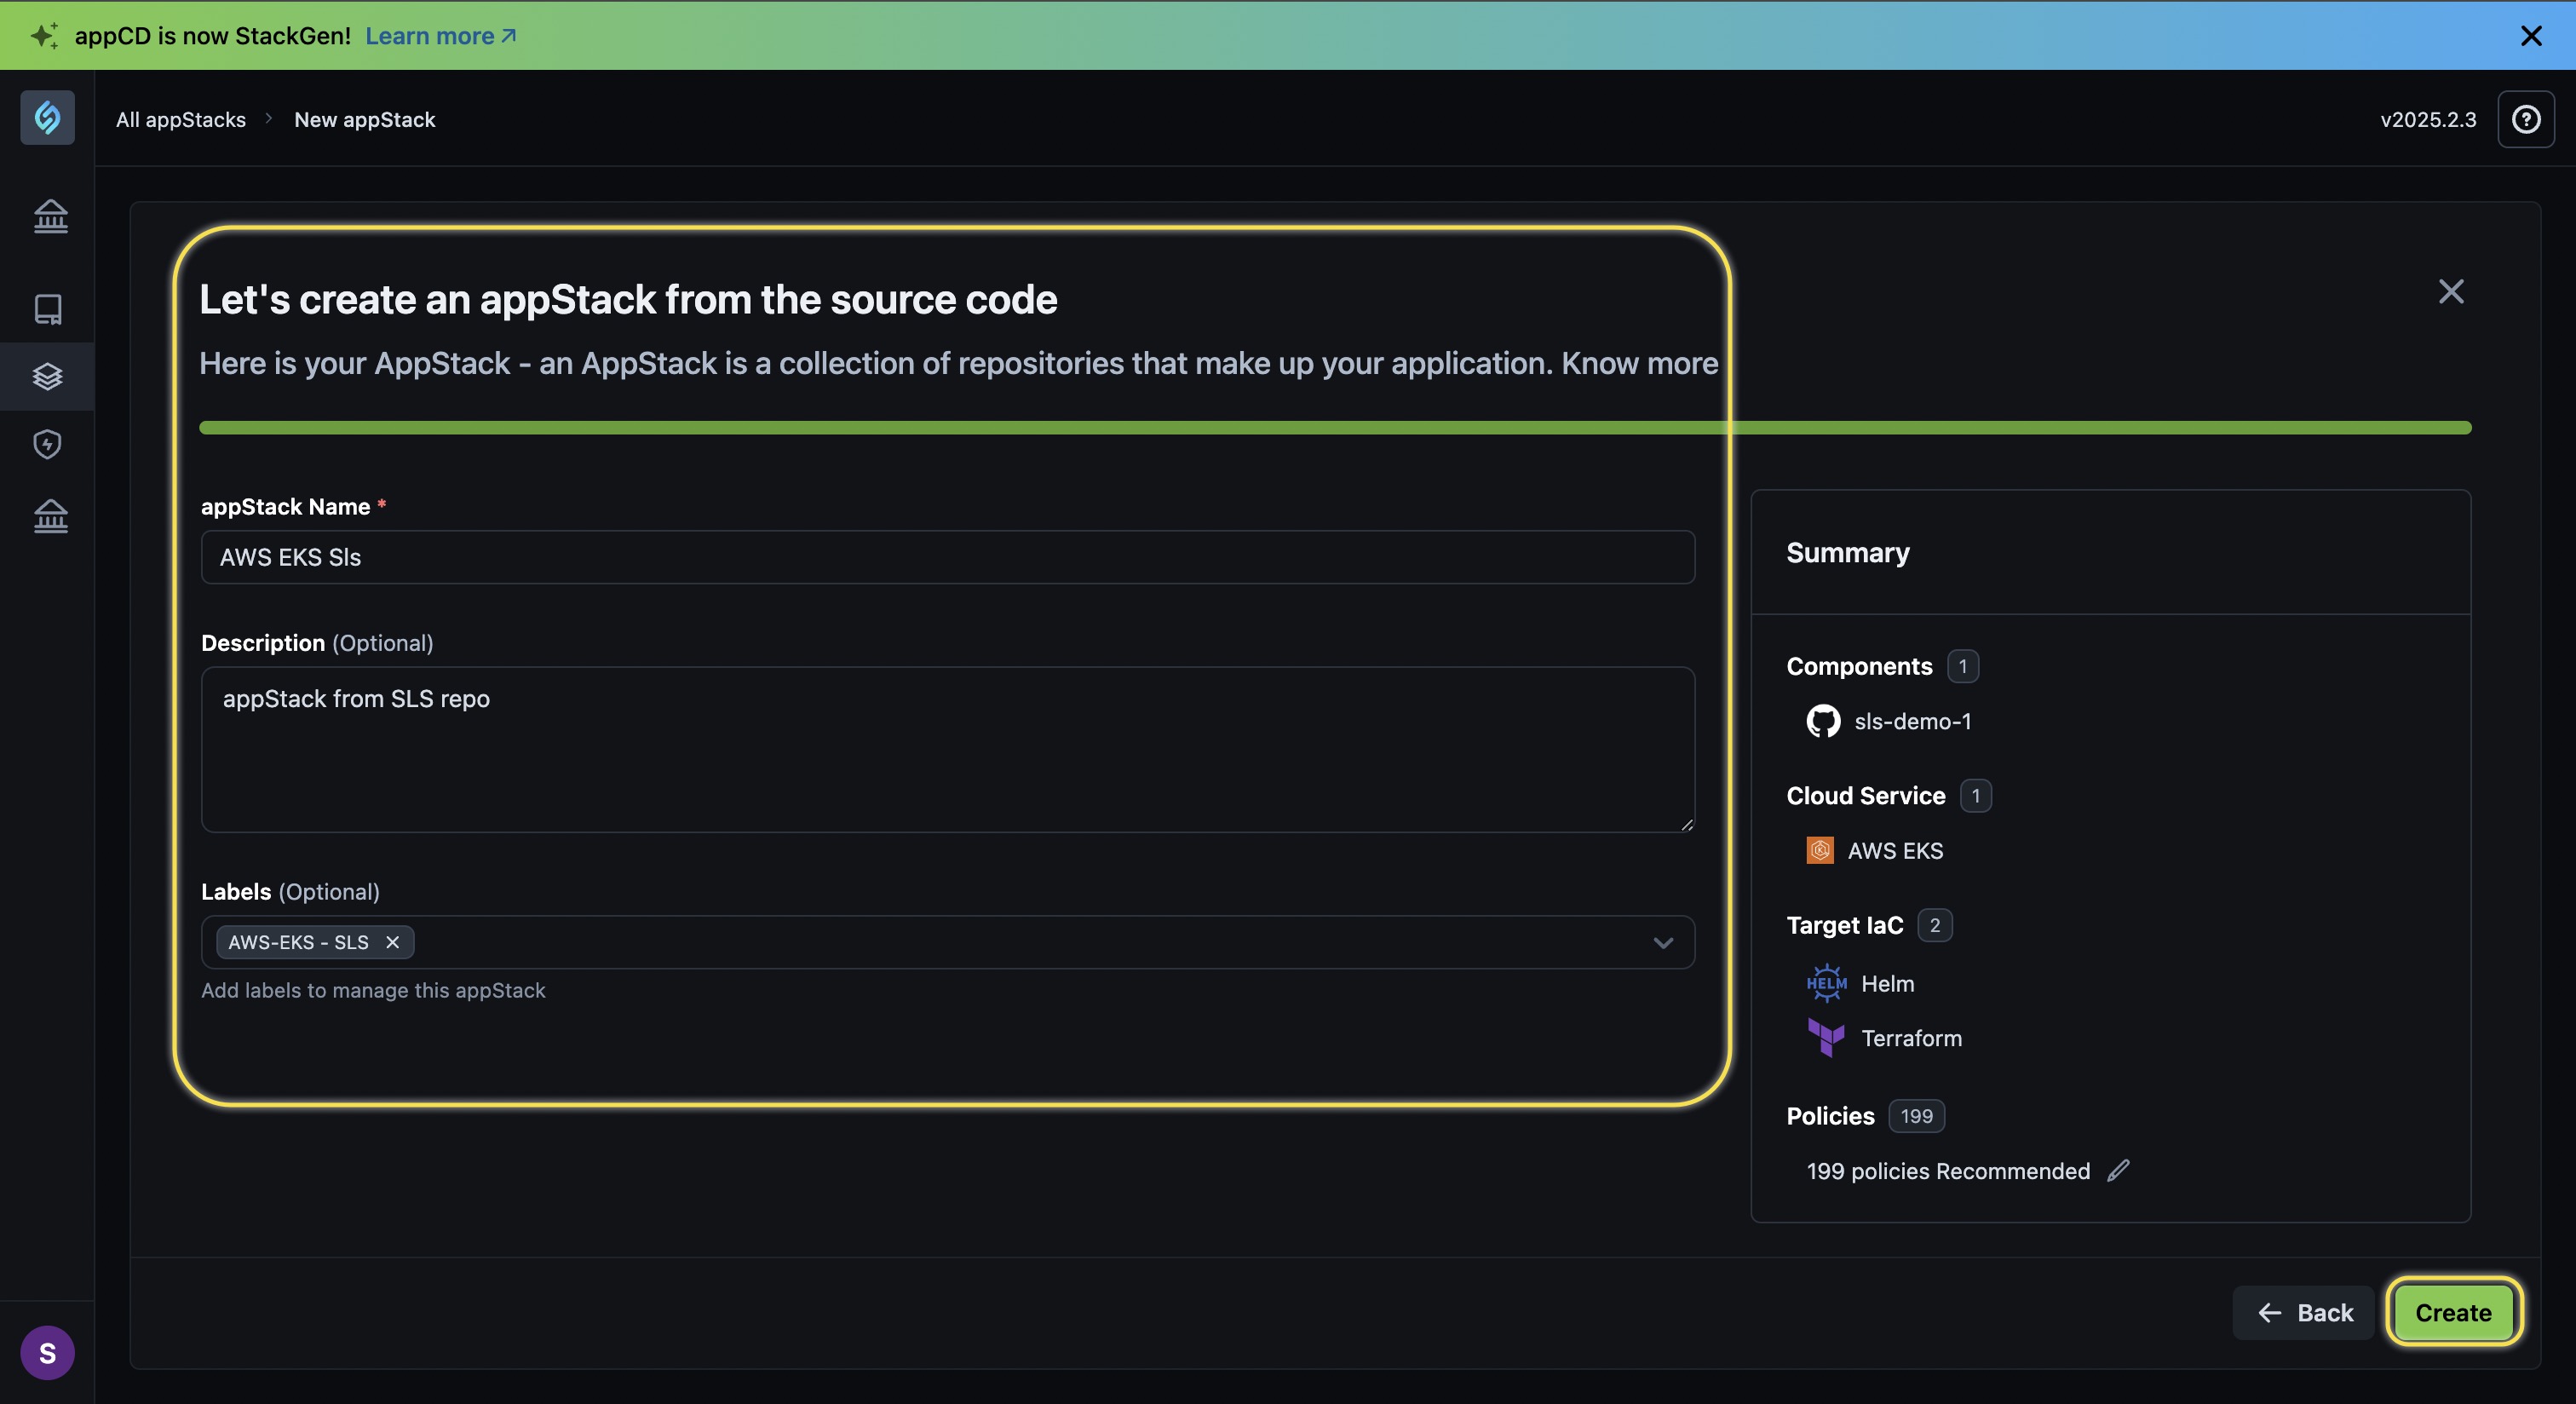Click the Create button
This screenshot has width=2576, height=1404.
2453,1312
